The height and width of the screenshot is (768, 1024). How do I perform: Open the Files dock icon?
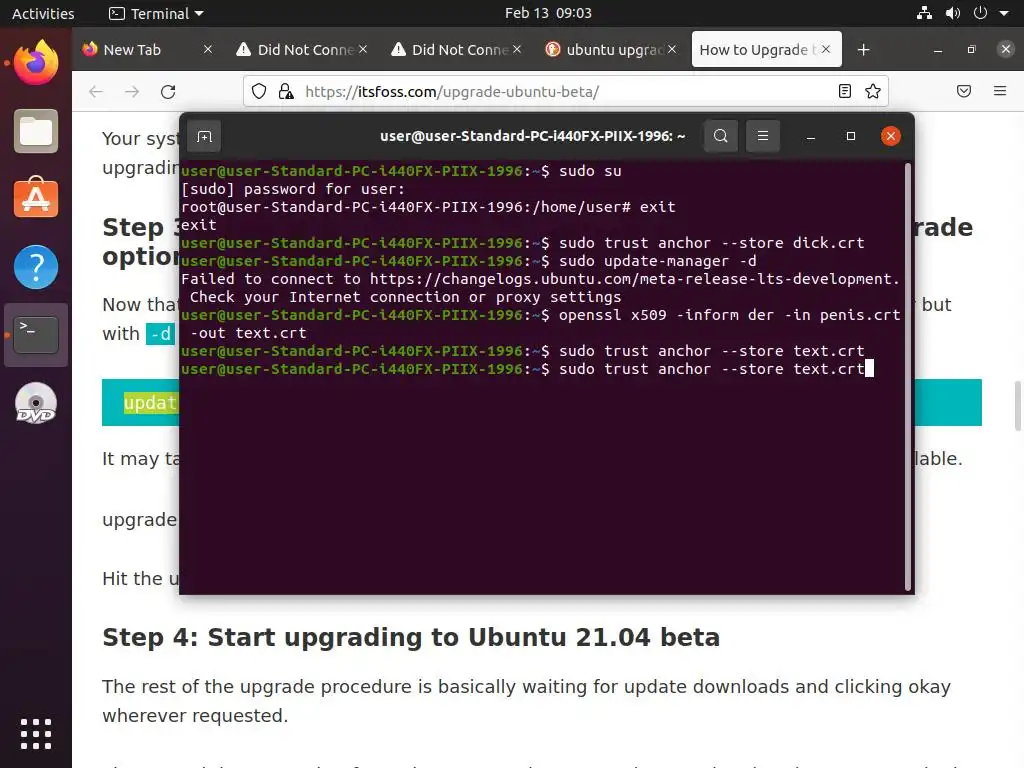click(x=36, y=131)
